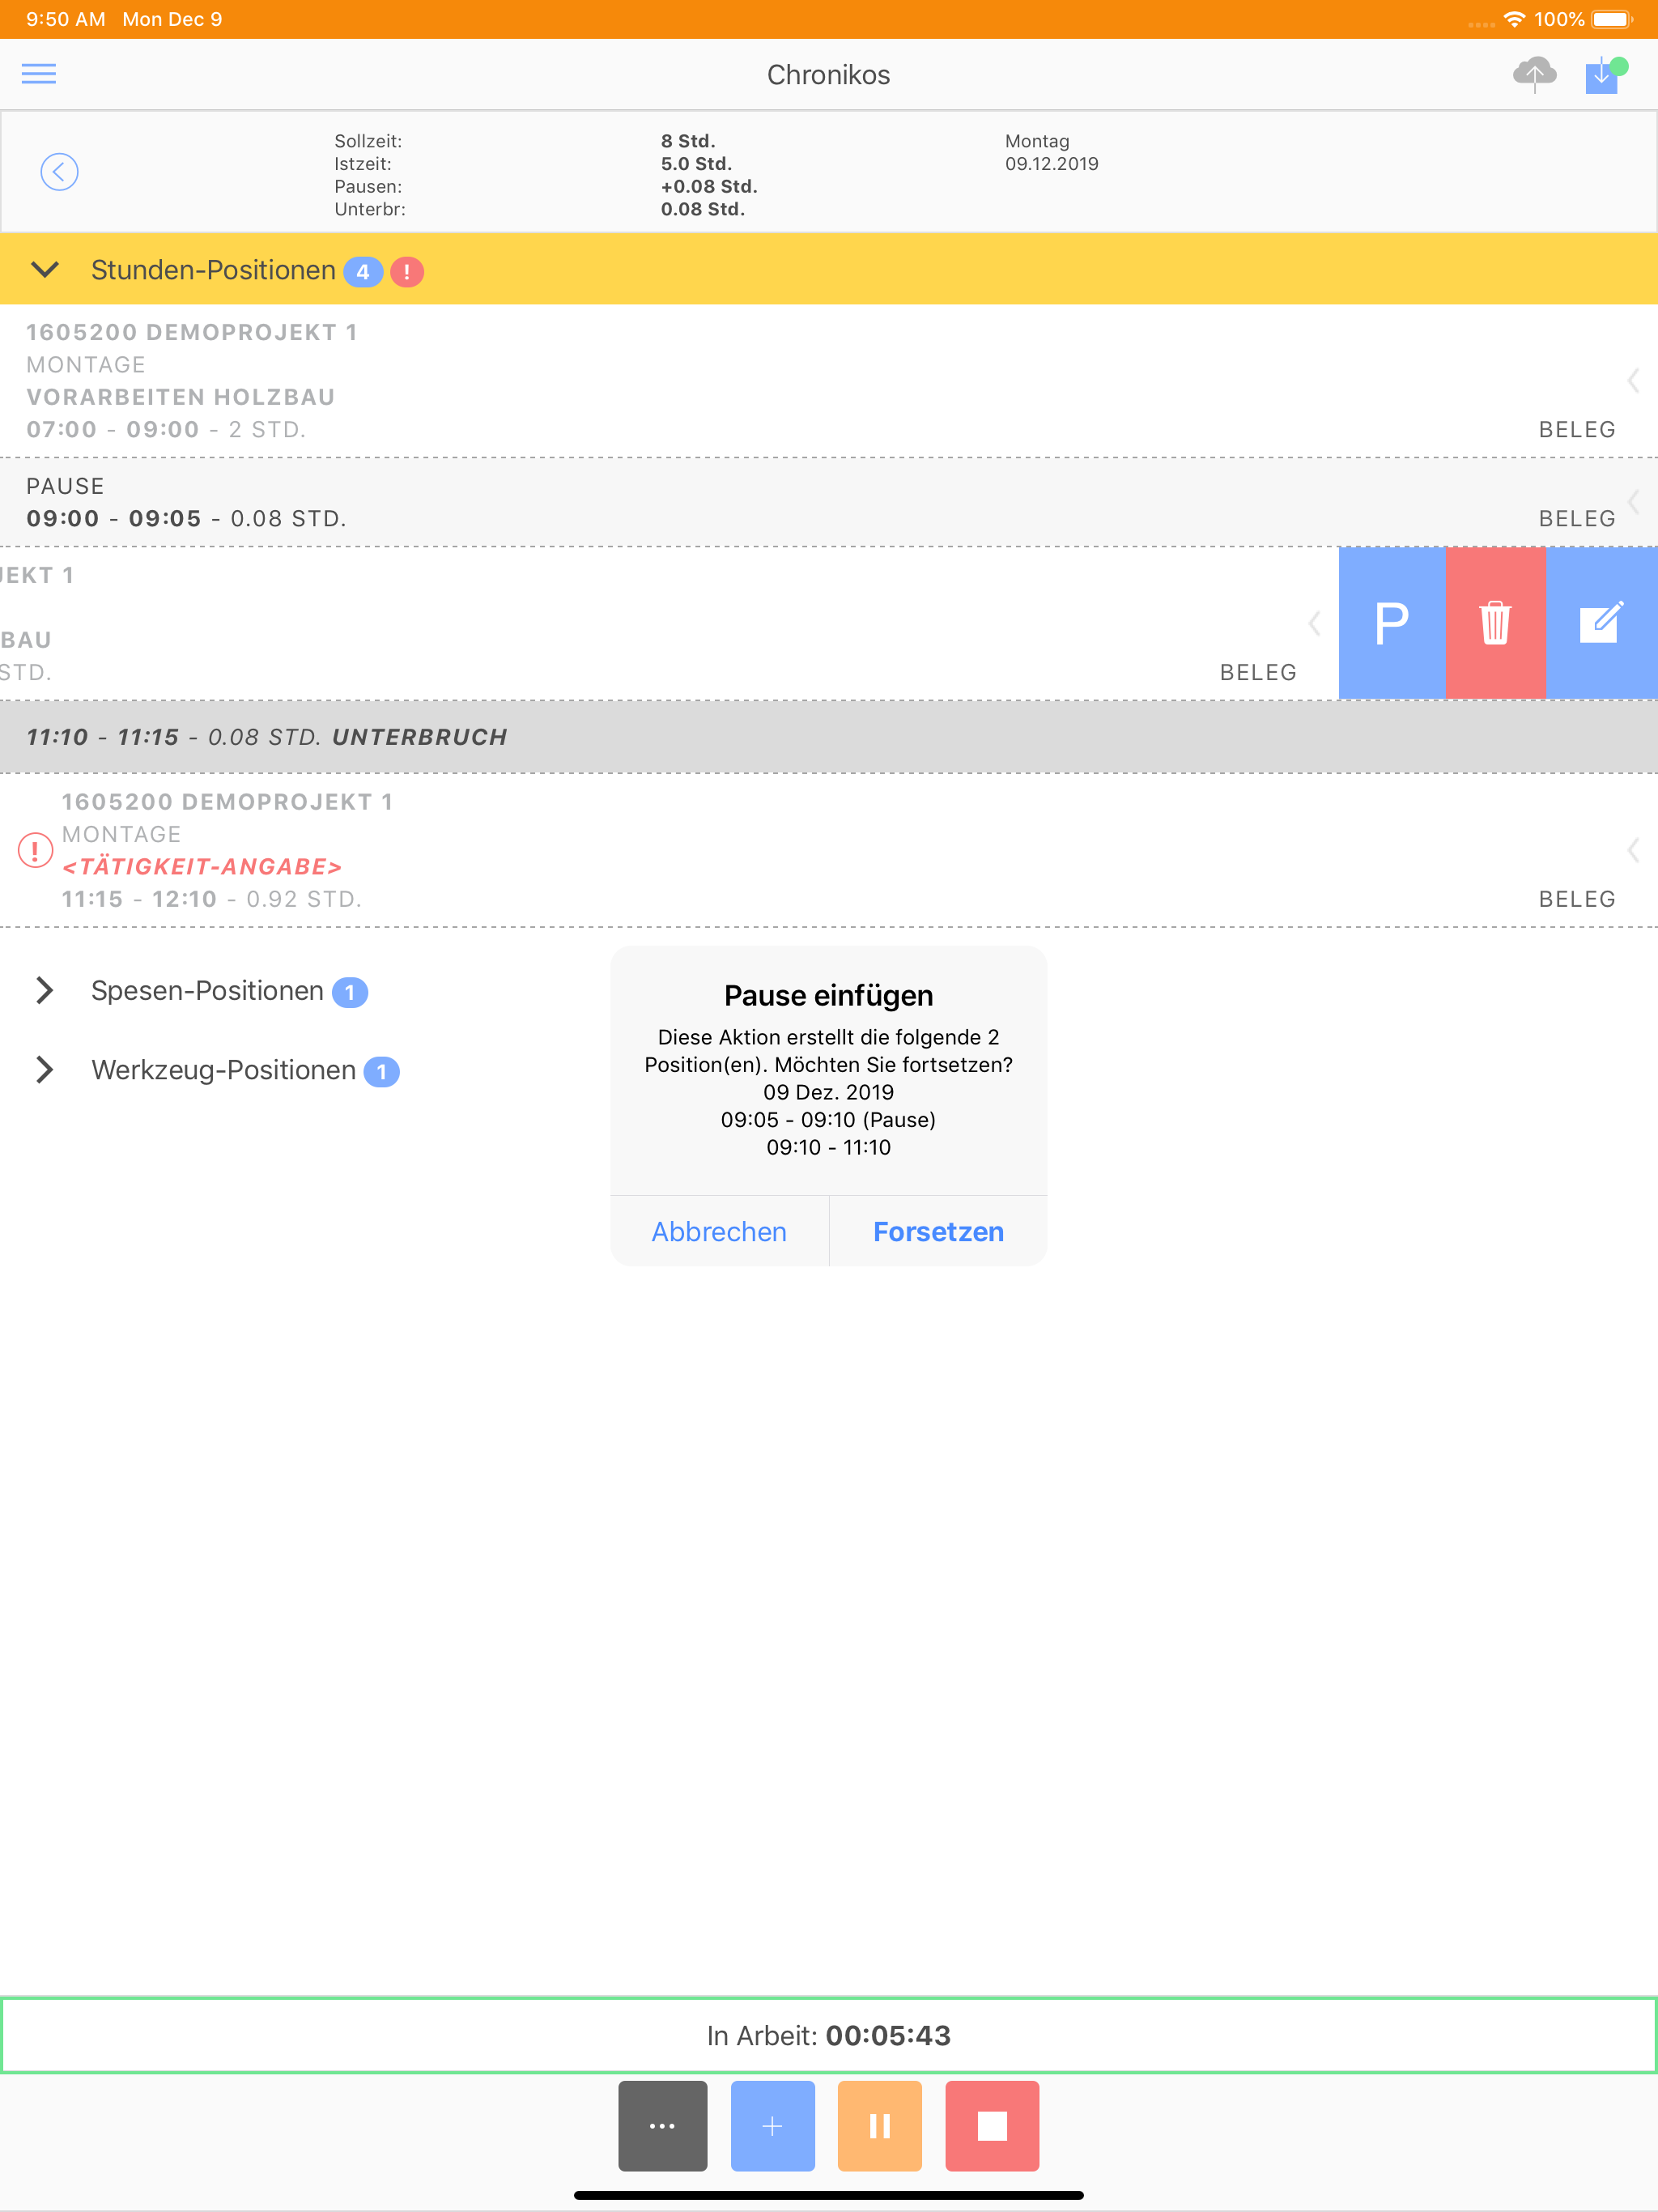Tap the Montag 09.12.2019 date
Screen dimensions: 1658x2212
(x=1051, y=152)
